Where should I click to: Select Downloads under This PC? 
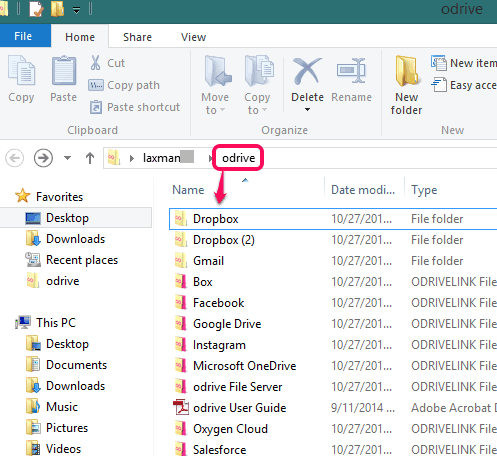coord(76,386)
